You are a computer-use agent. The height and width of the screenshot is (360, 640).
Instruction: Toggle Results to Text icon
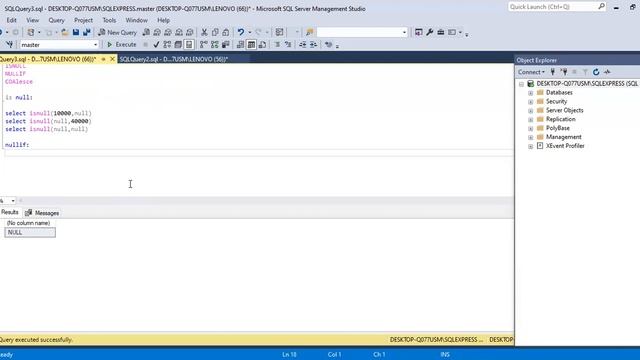(240, 44)
